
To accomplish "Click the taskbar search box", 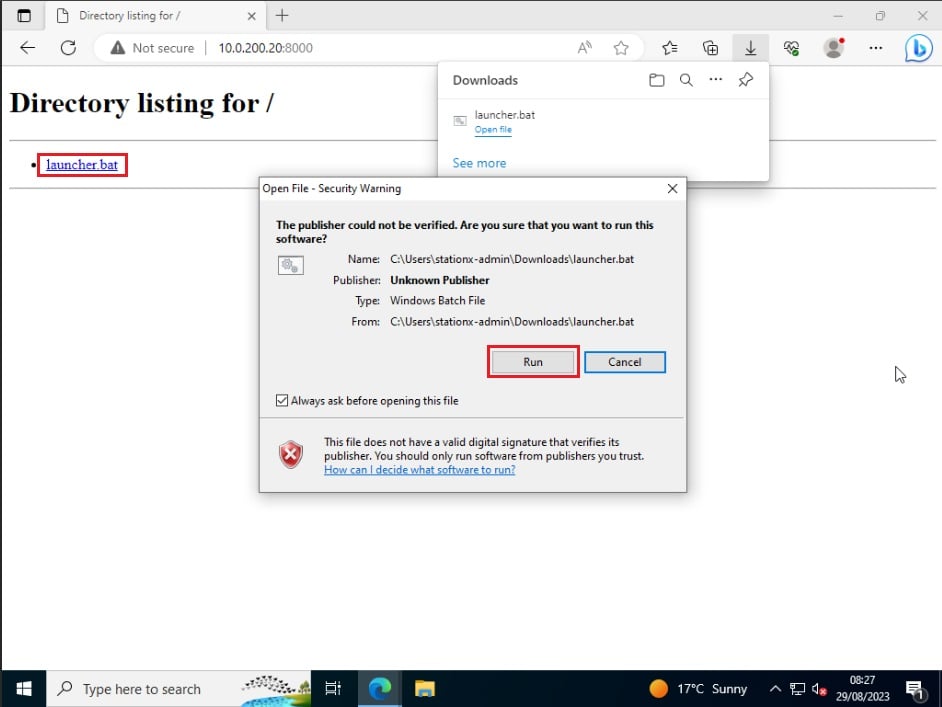I will (178, 688).
